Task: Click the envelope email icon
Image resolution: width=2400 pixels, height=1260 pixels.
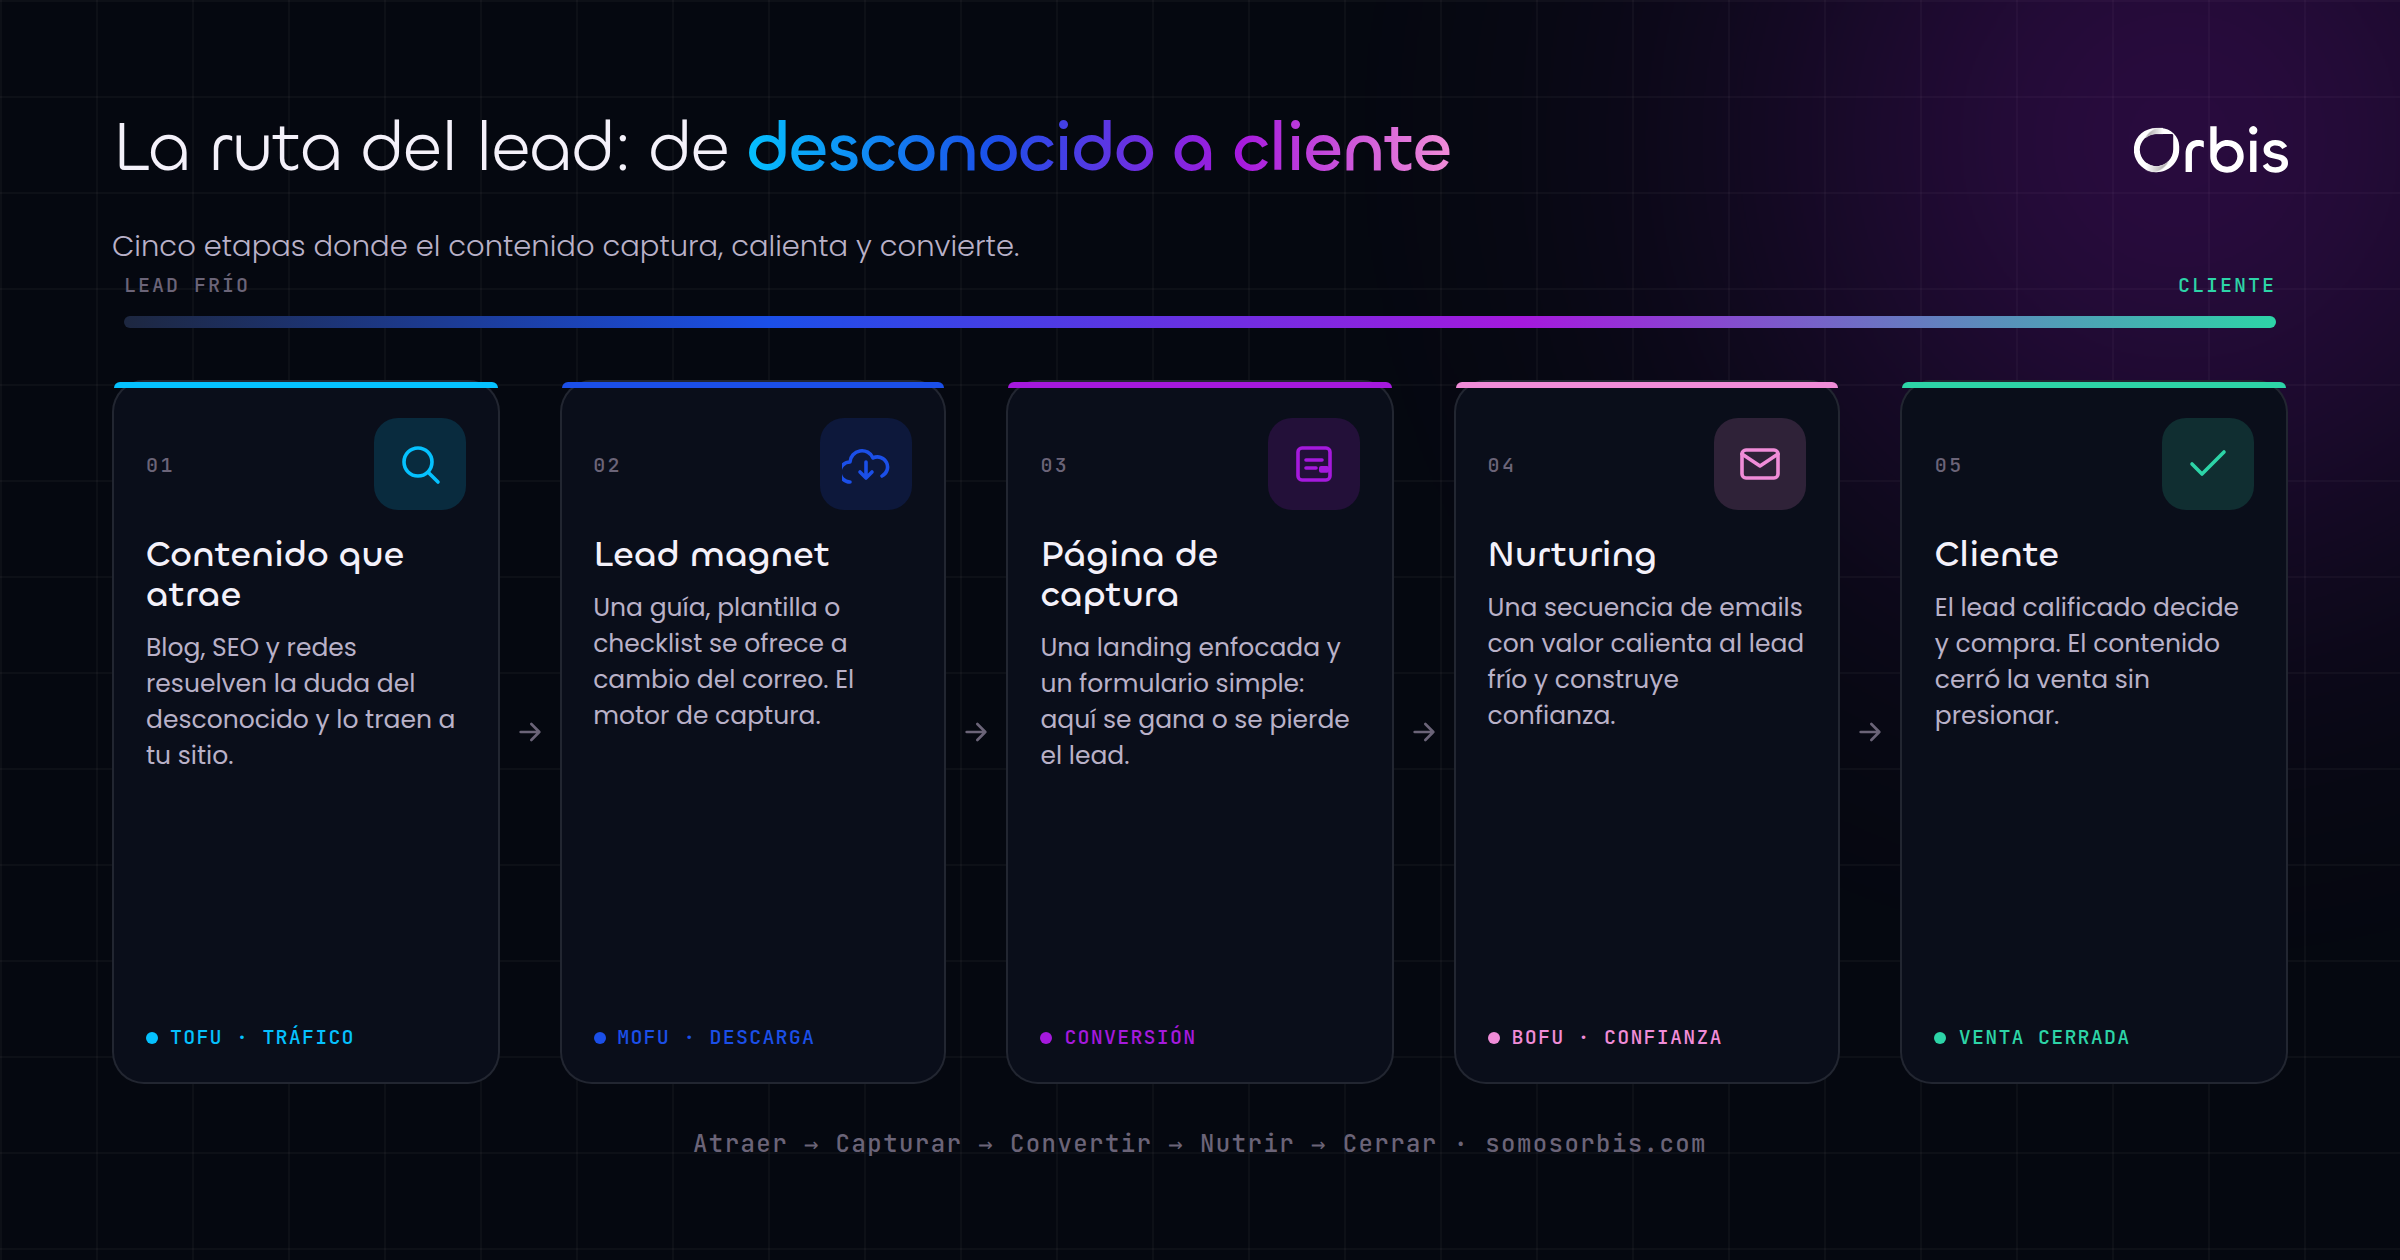Action: [x=1760, y=464]
